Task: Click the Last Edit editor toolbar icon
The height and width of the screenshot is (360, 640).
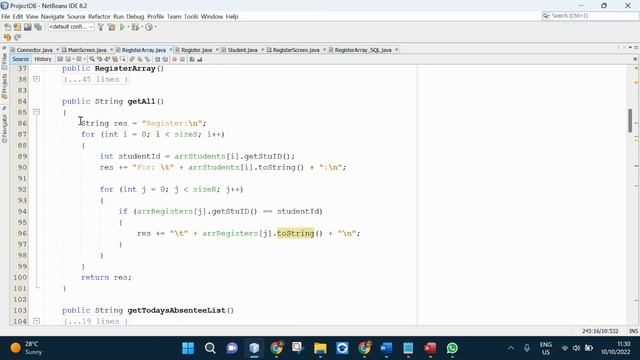Action: click(x=60, y=59)
